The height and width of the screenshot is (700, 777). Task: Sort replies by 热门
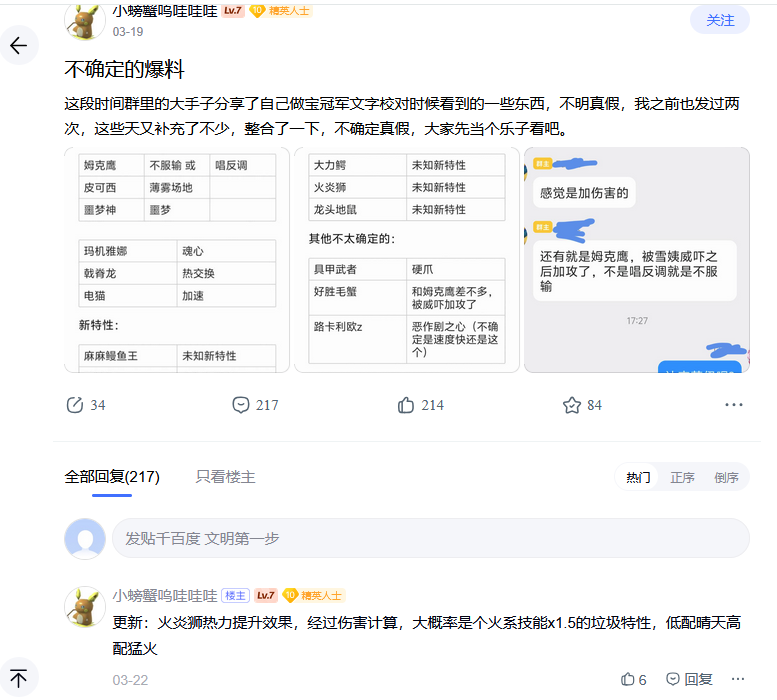coord(638,477)
